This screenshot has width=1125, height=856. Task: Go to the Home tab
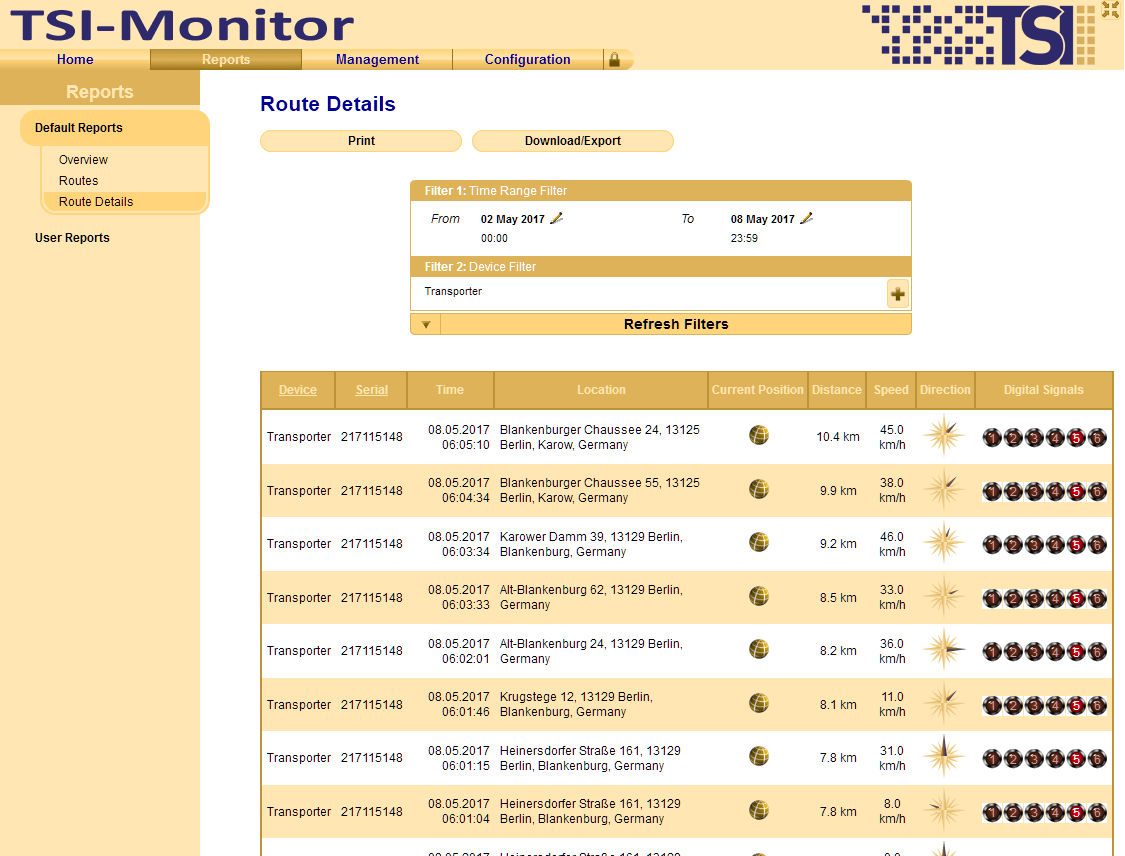pos(75,60)
